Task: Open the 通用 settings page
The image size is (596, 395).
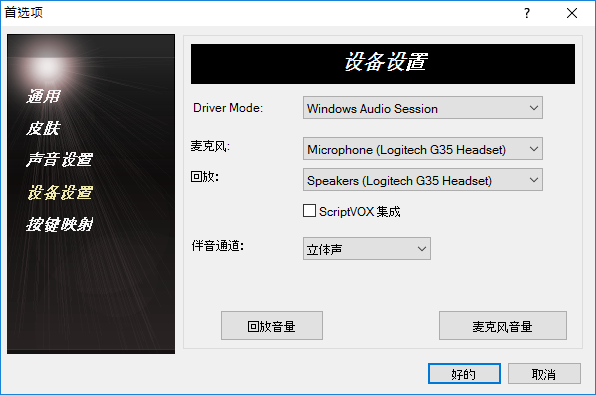Action: (x=43, y=96)
